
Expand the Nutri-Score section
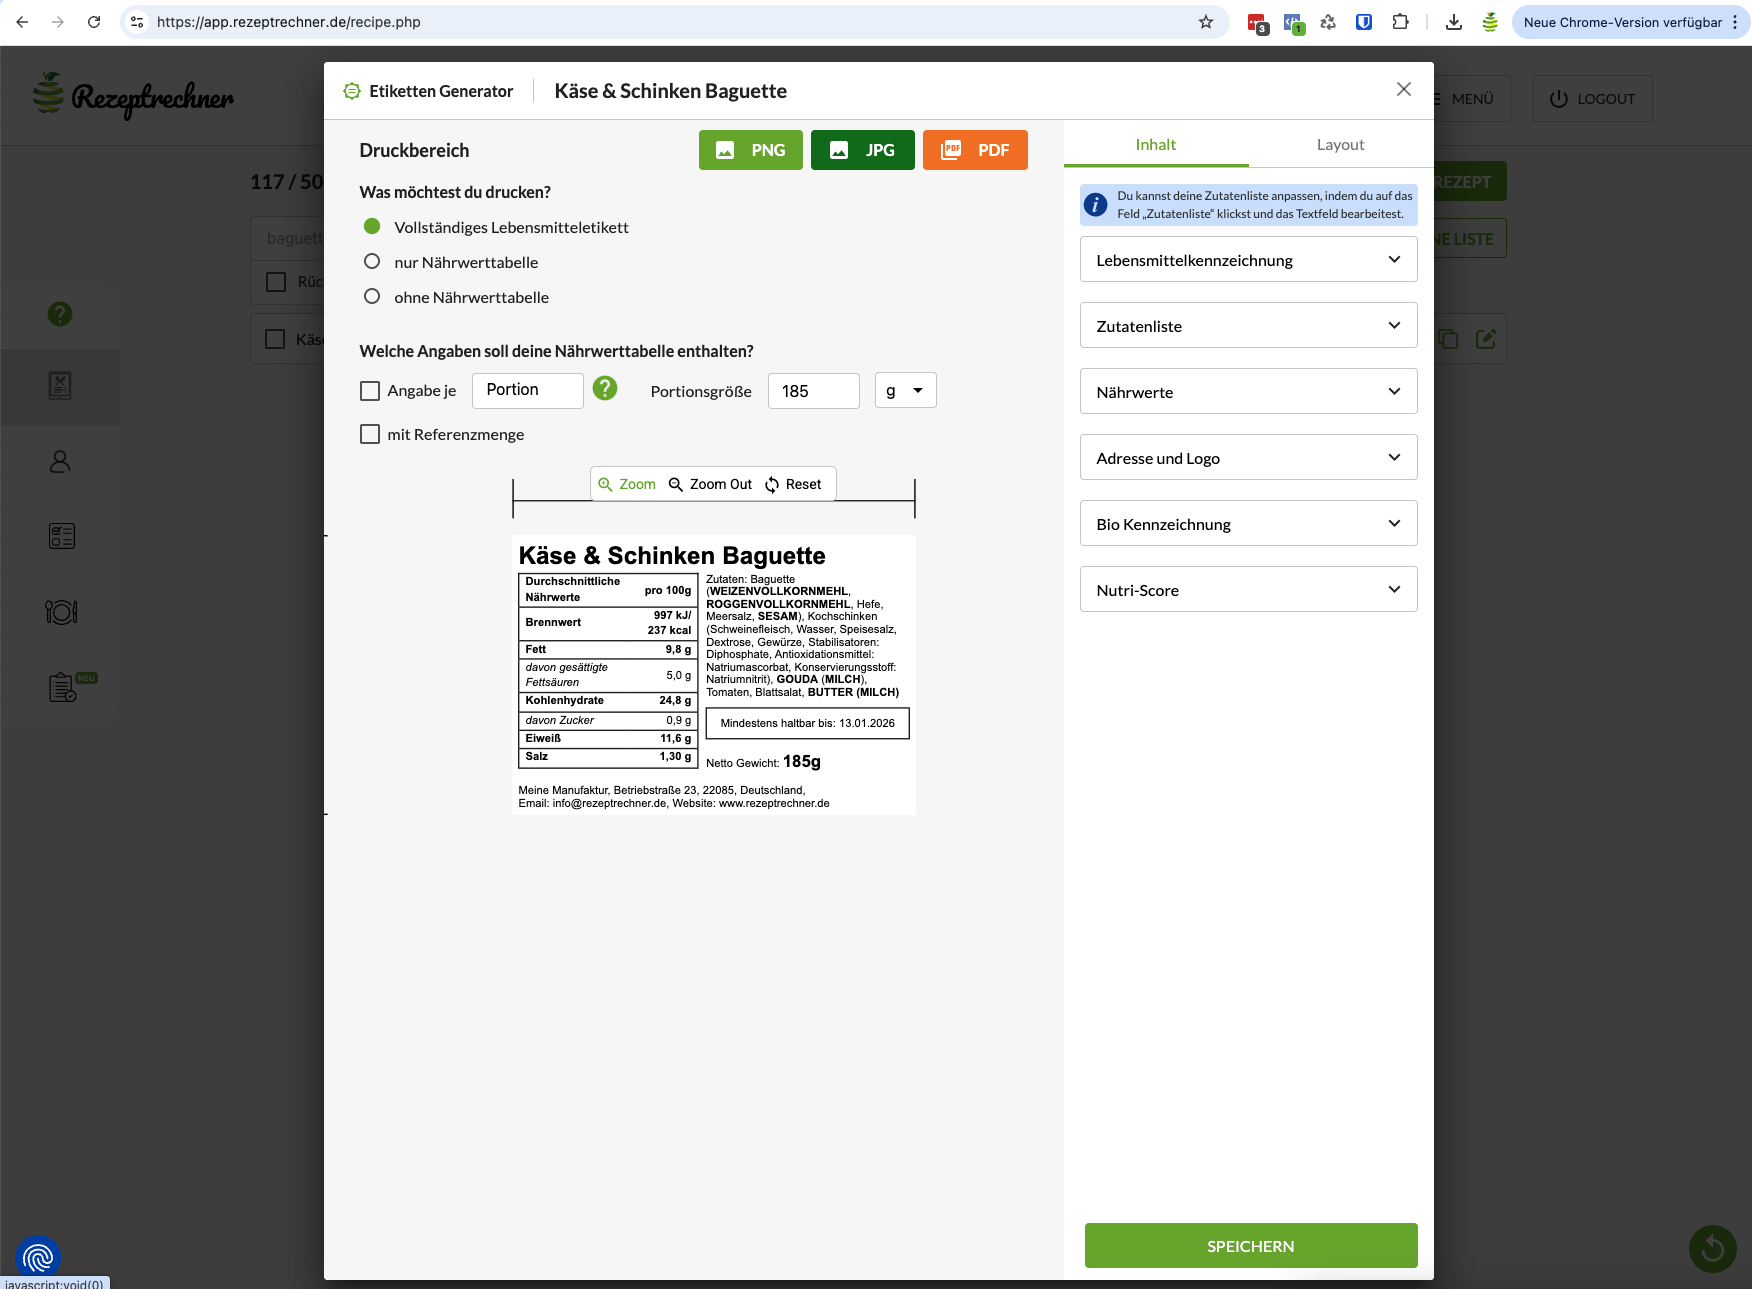(x=1248, y=590)
